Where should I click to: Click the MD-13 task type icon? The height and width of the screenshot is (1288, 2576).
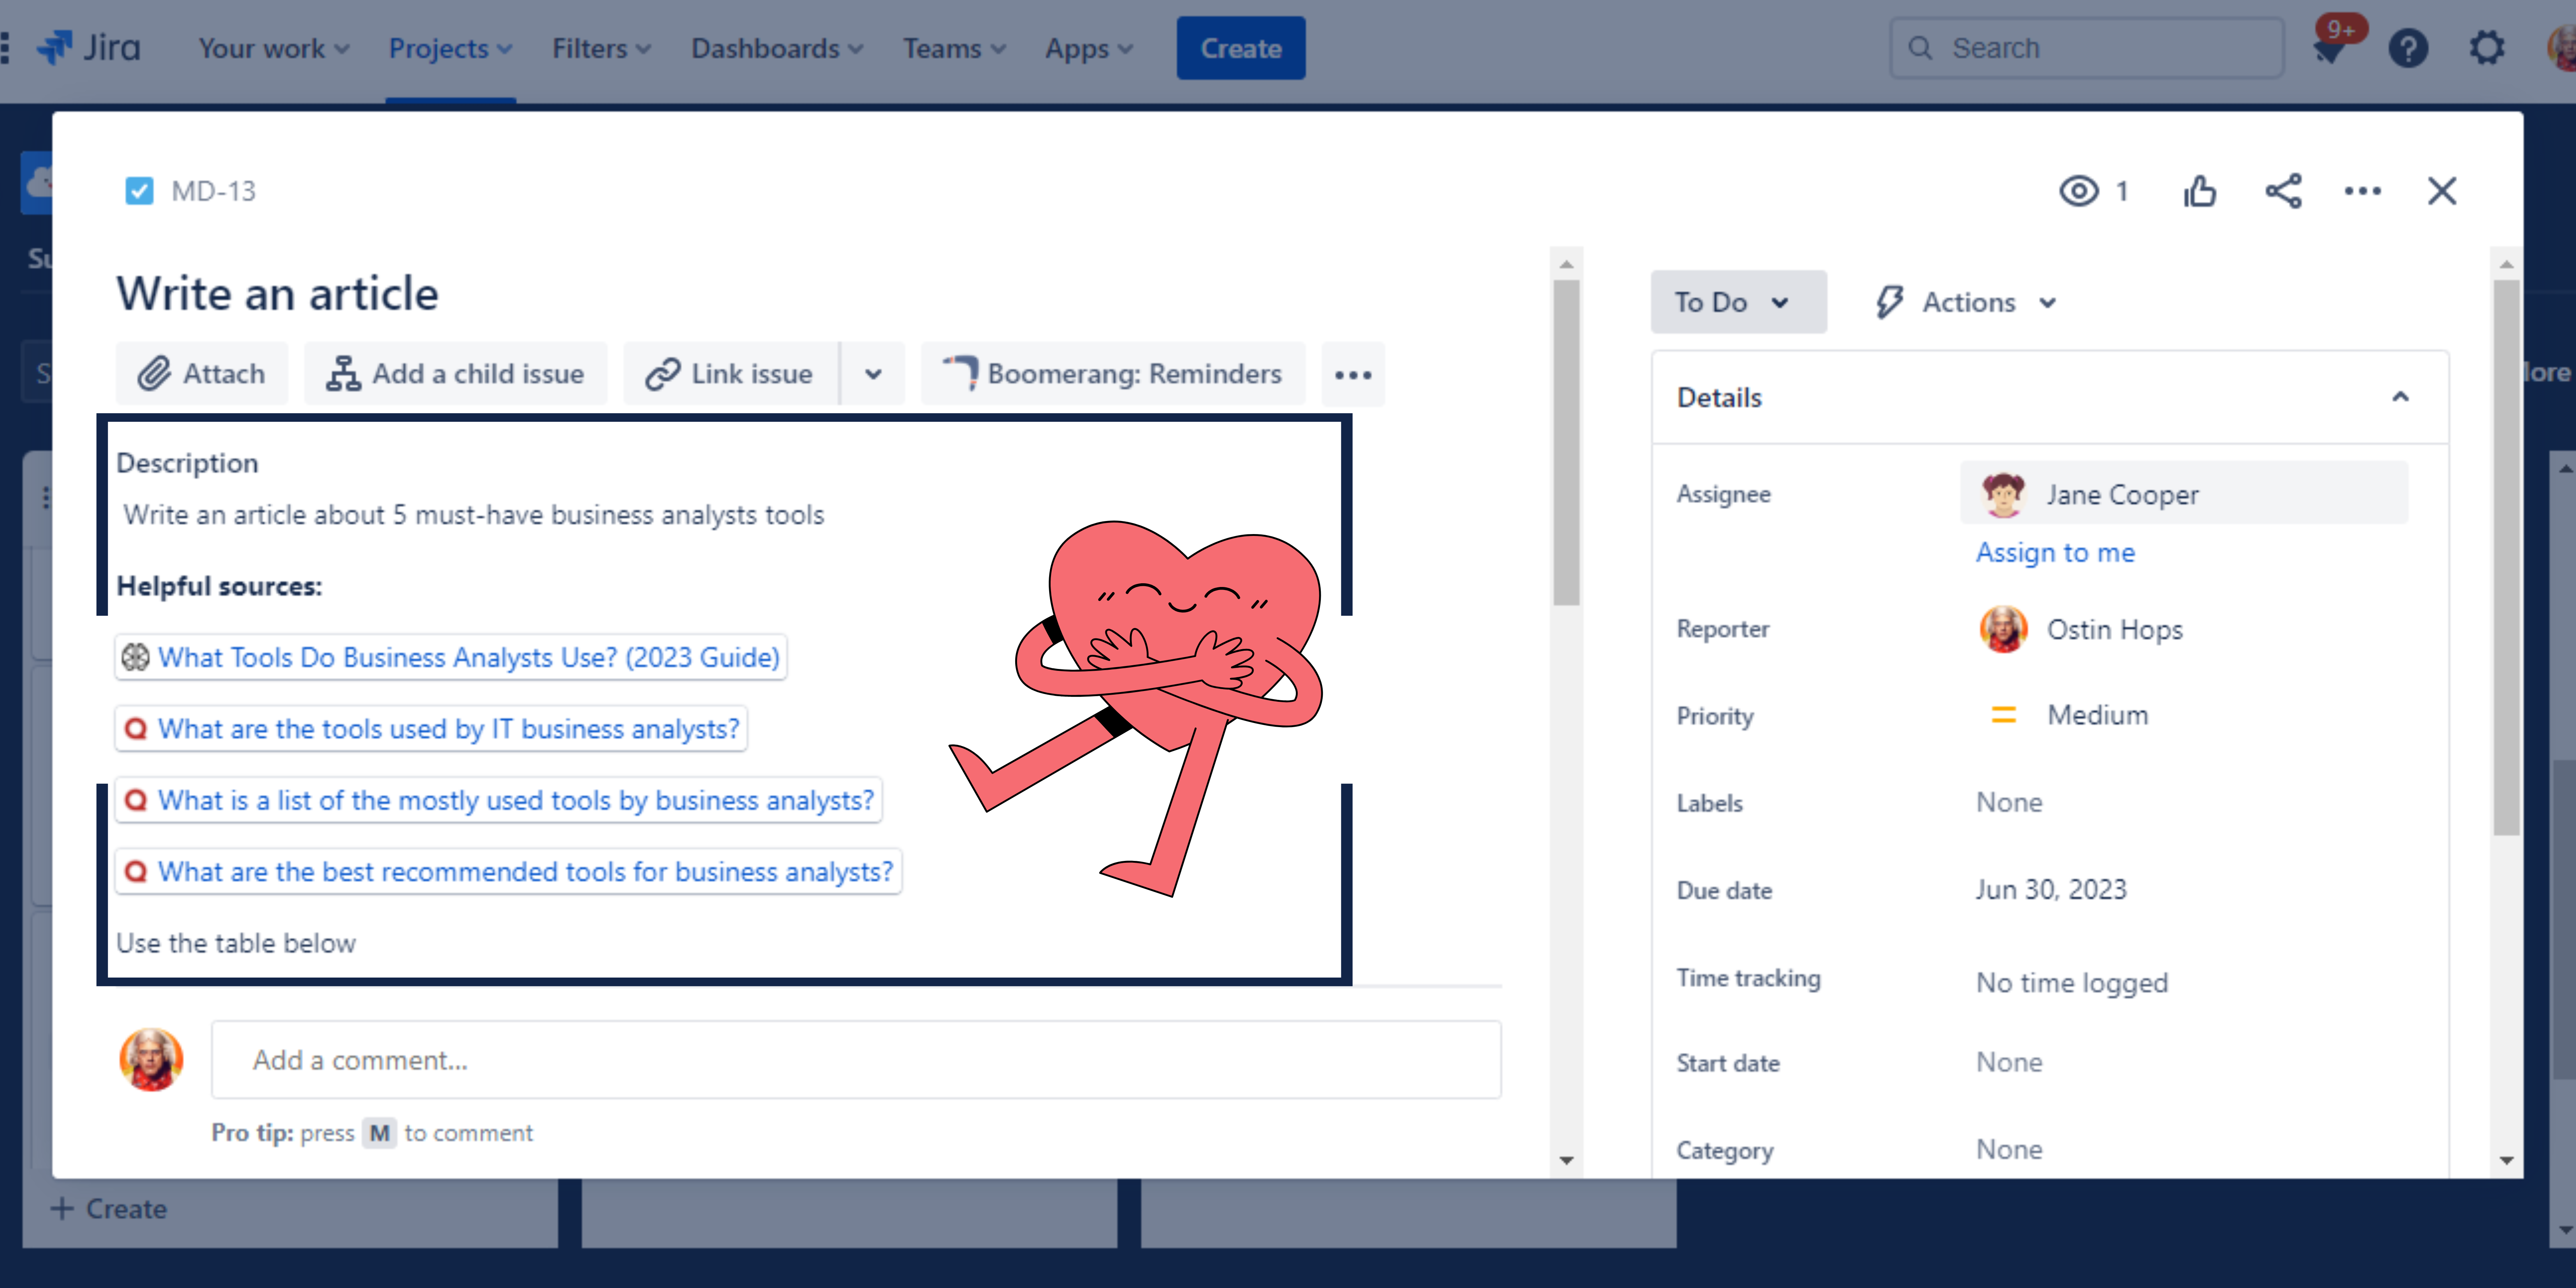[x=139, y=190]
